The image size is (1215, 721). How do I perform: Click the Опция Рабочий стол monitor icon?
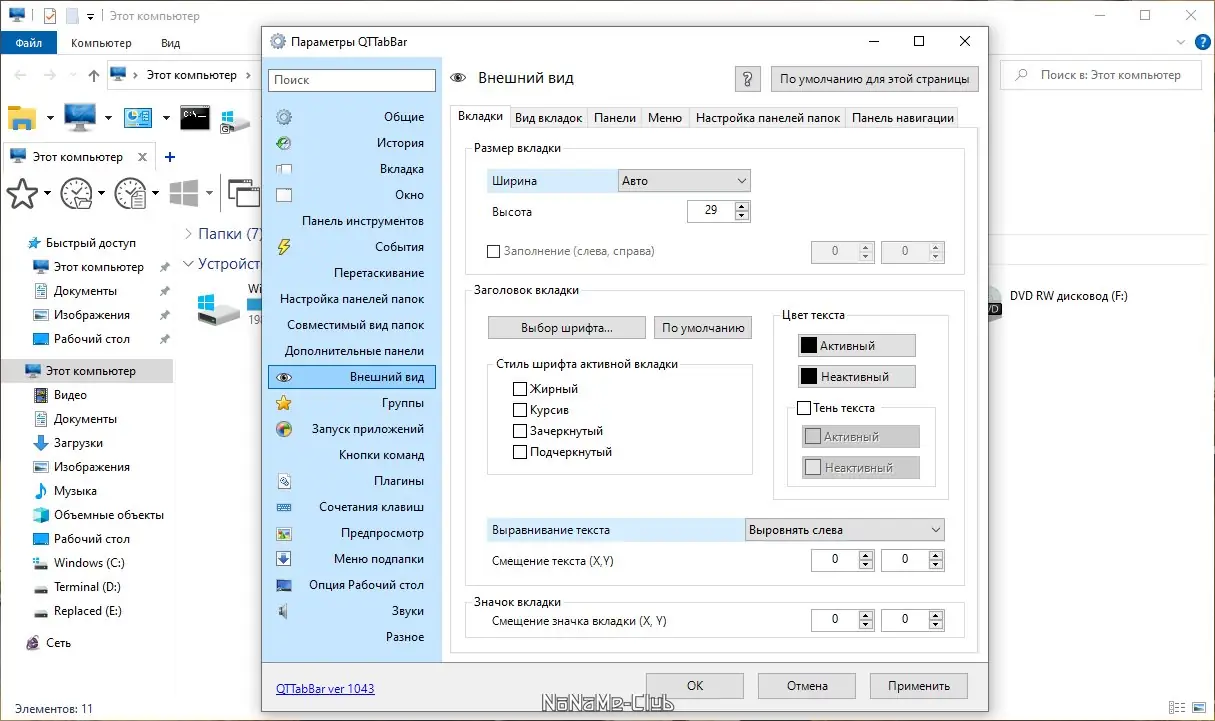284,585
